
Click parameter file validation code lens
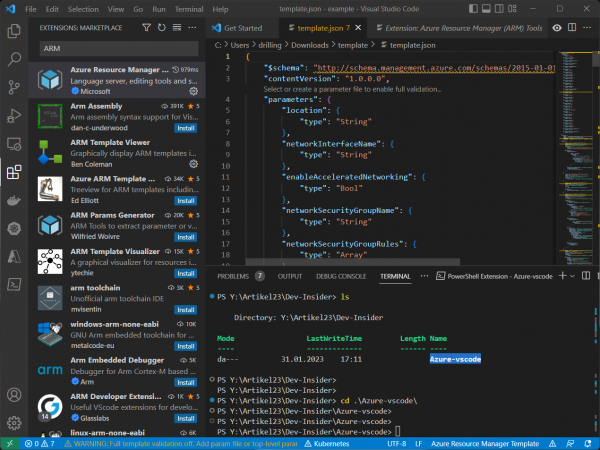pyautogui.click(x=352, y=89)
